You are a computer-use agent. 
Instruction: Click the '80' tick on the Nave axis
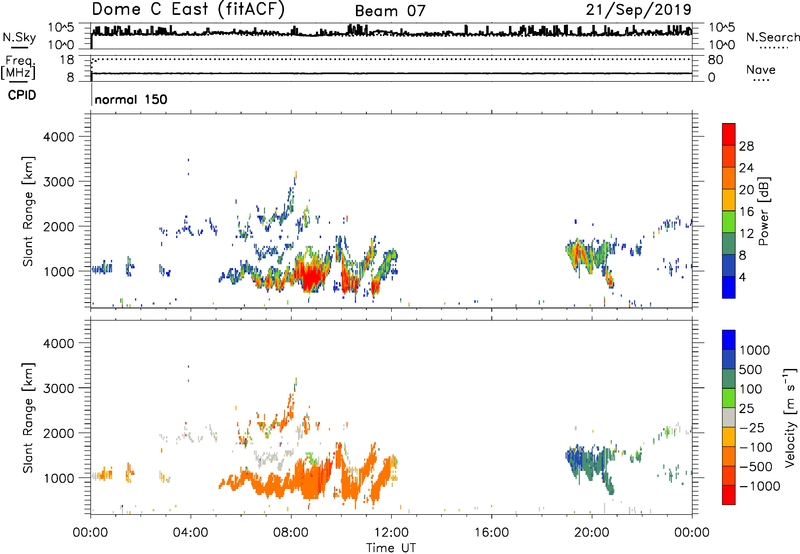(715, 60)
